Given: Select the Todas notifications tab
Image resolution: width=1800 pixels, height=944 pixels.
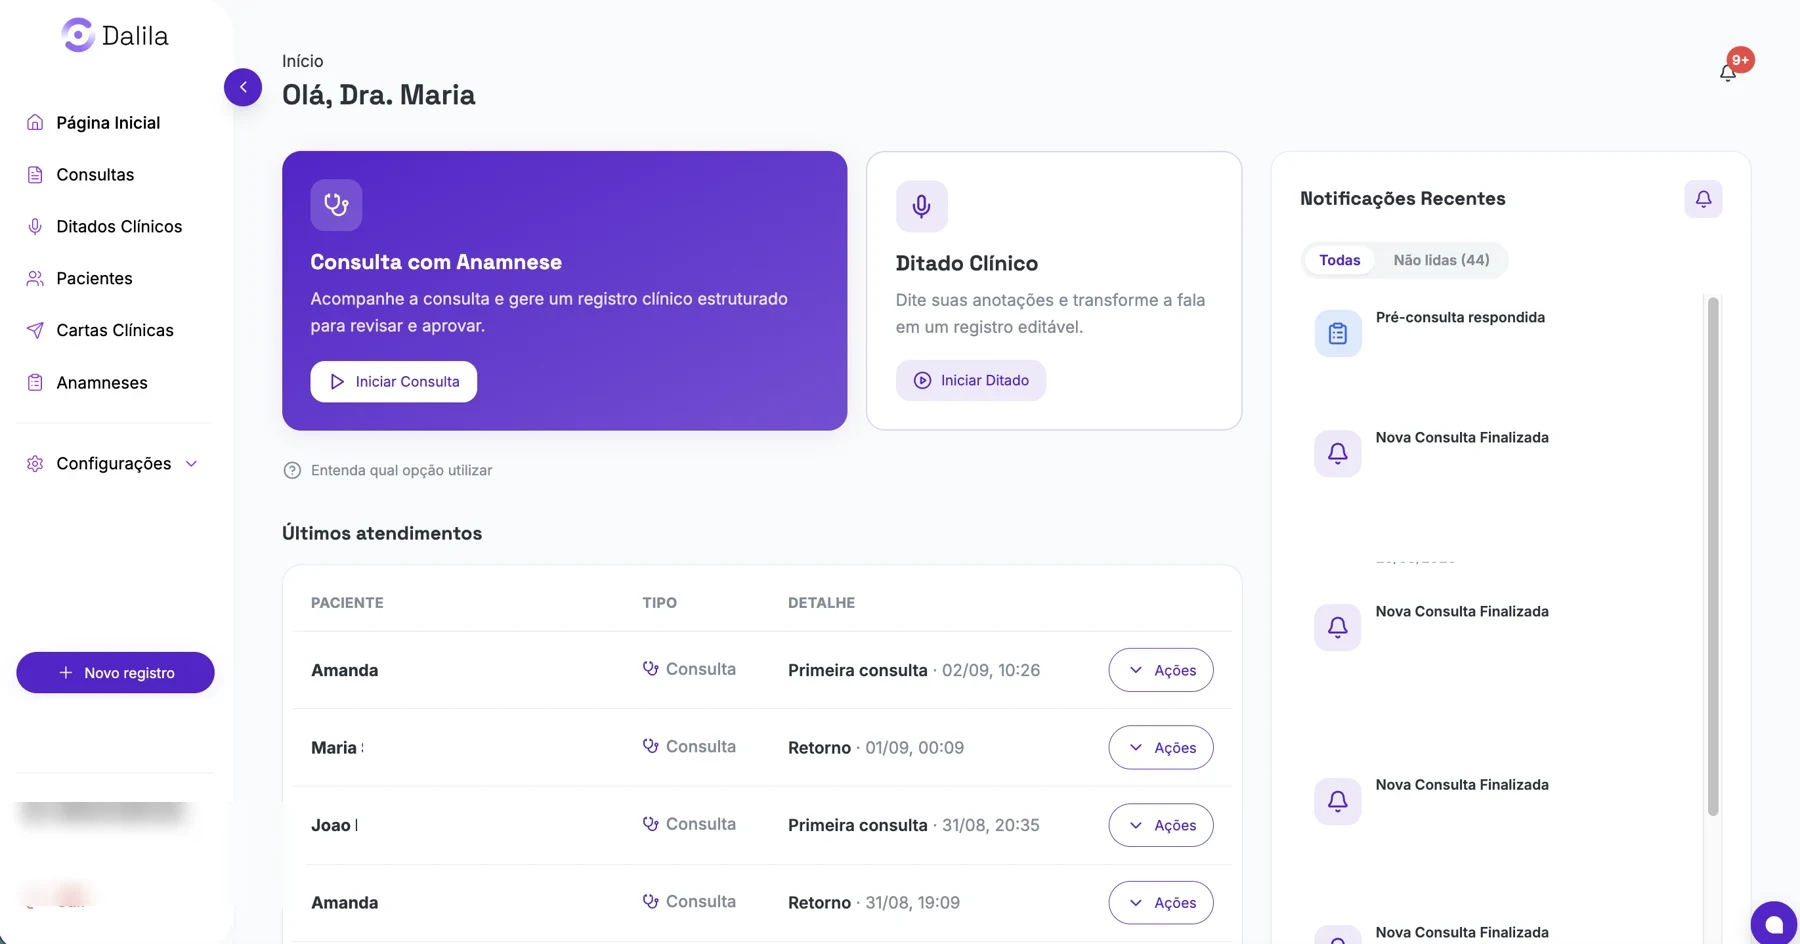Looking at the screenshot, I should (1339, 260).
